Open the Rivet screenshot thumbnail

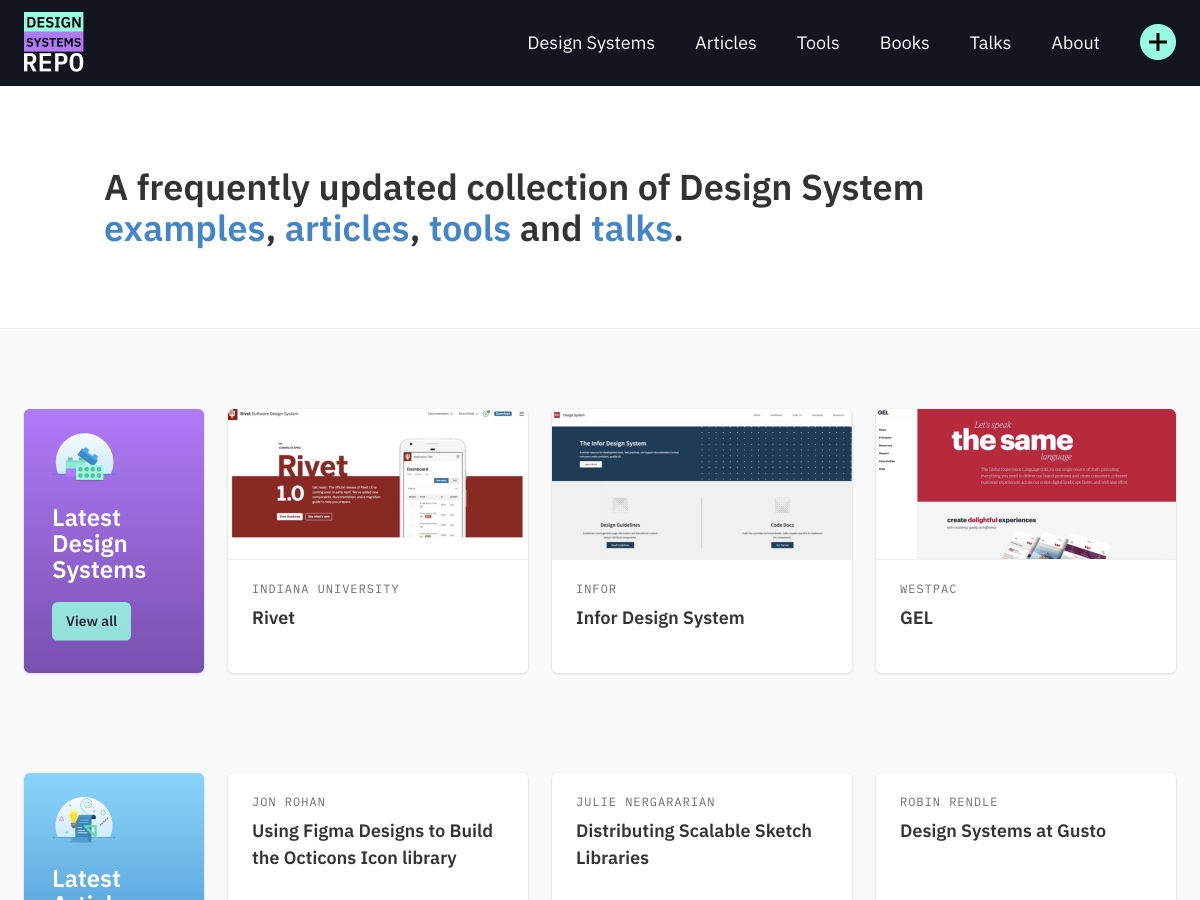click(378, 484)
